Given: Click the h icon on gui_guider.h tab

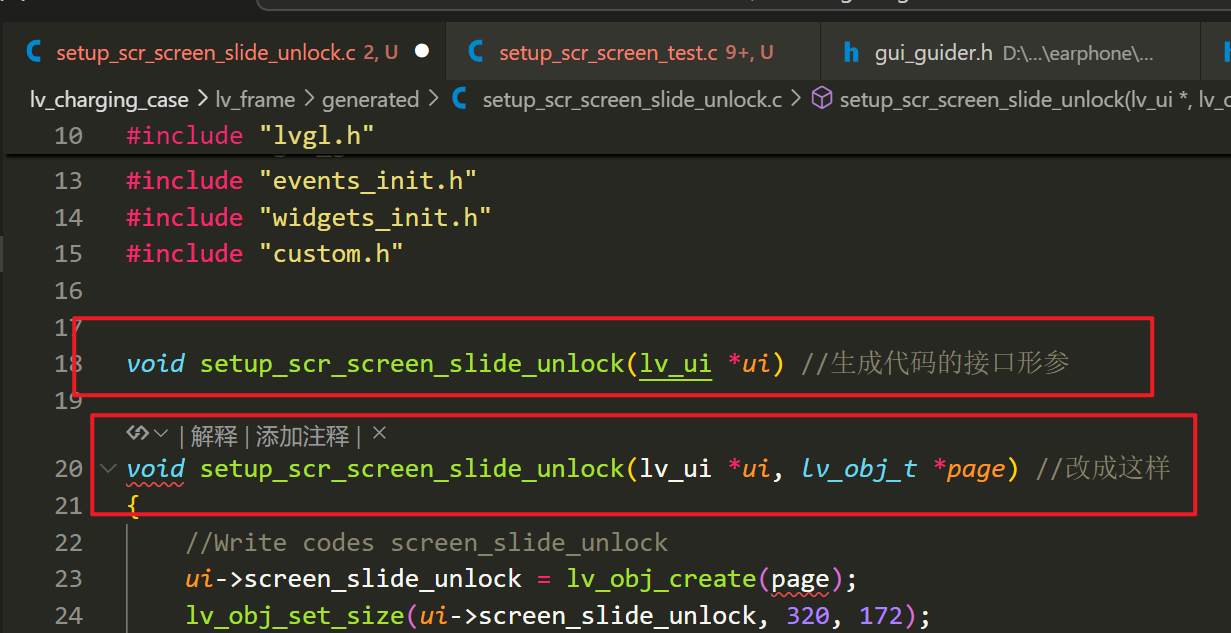Looking at the screenshot, I should [x=851, y=52].
